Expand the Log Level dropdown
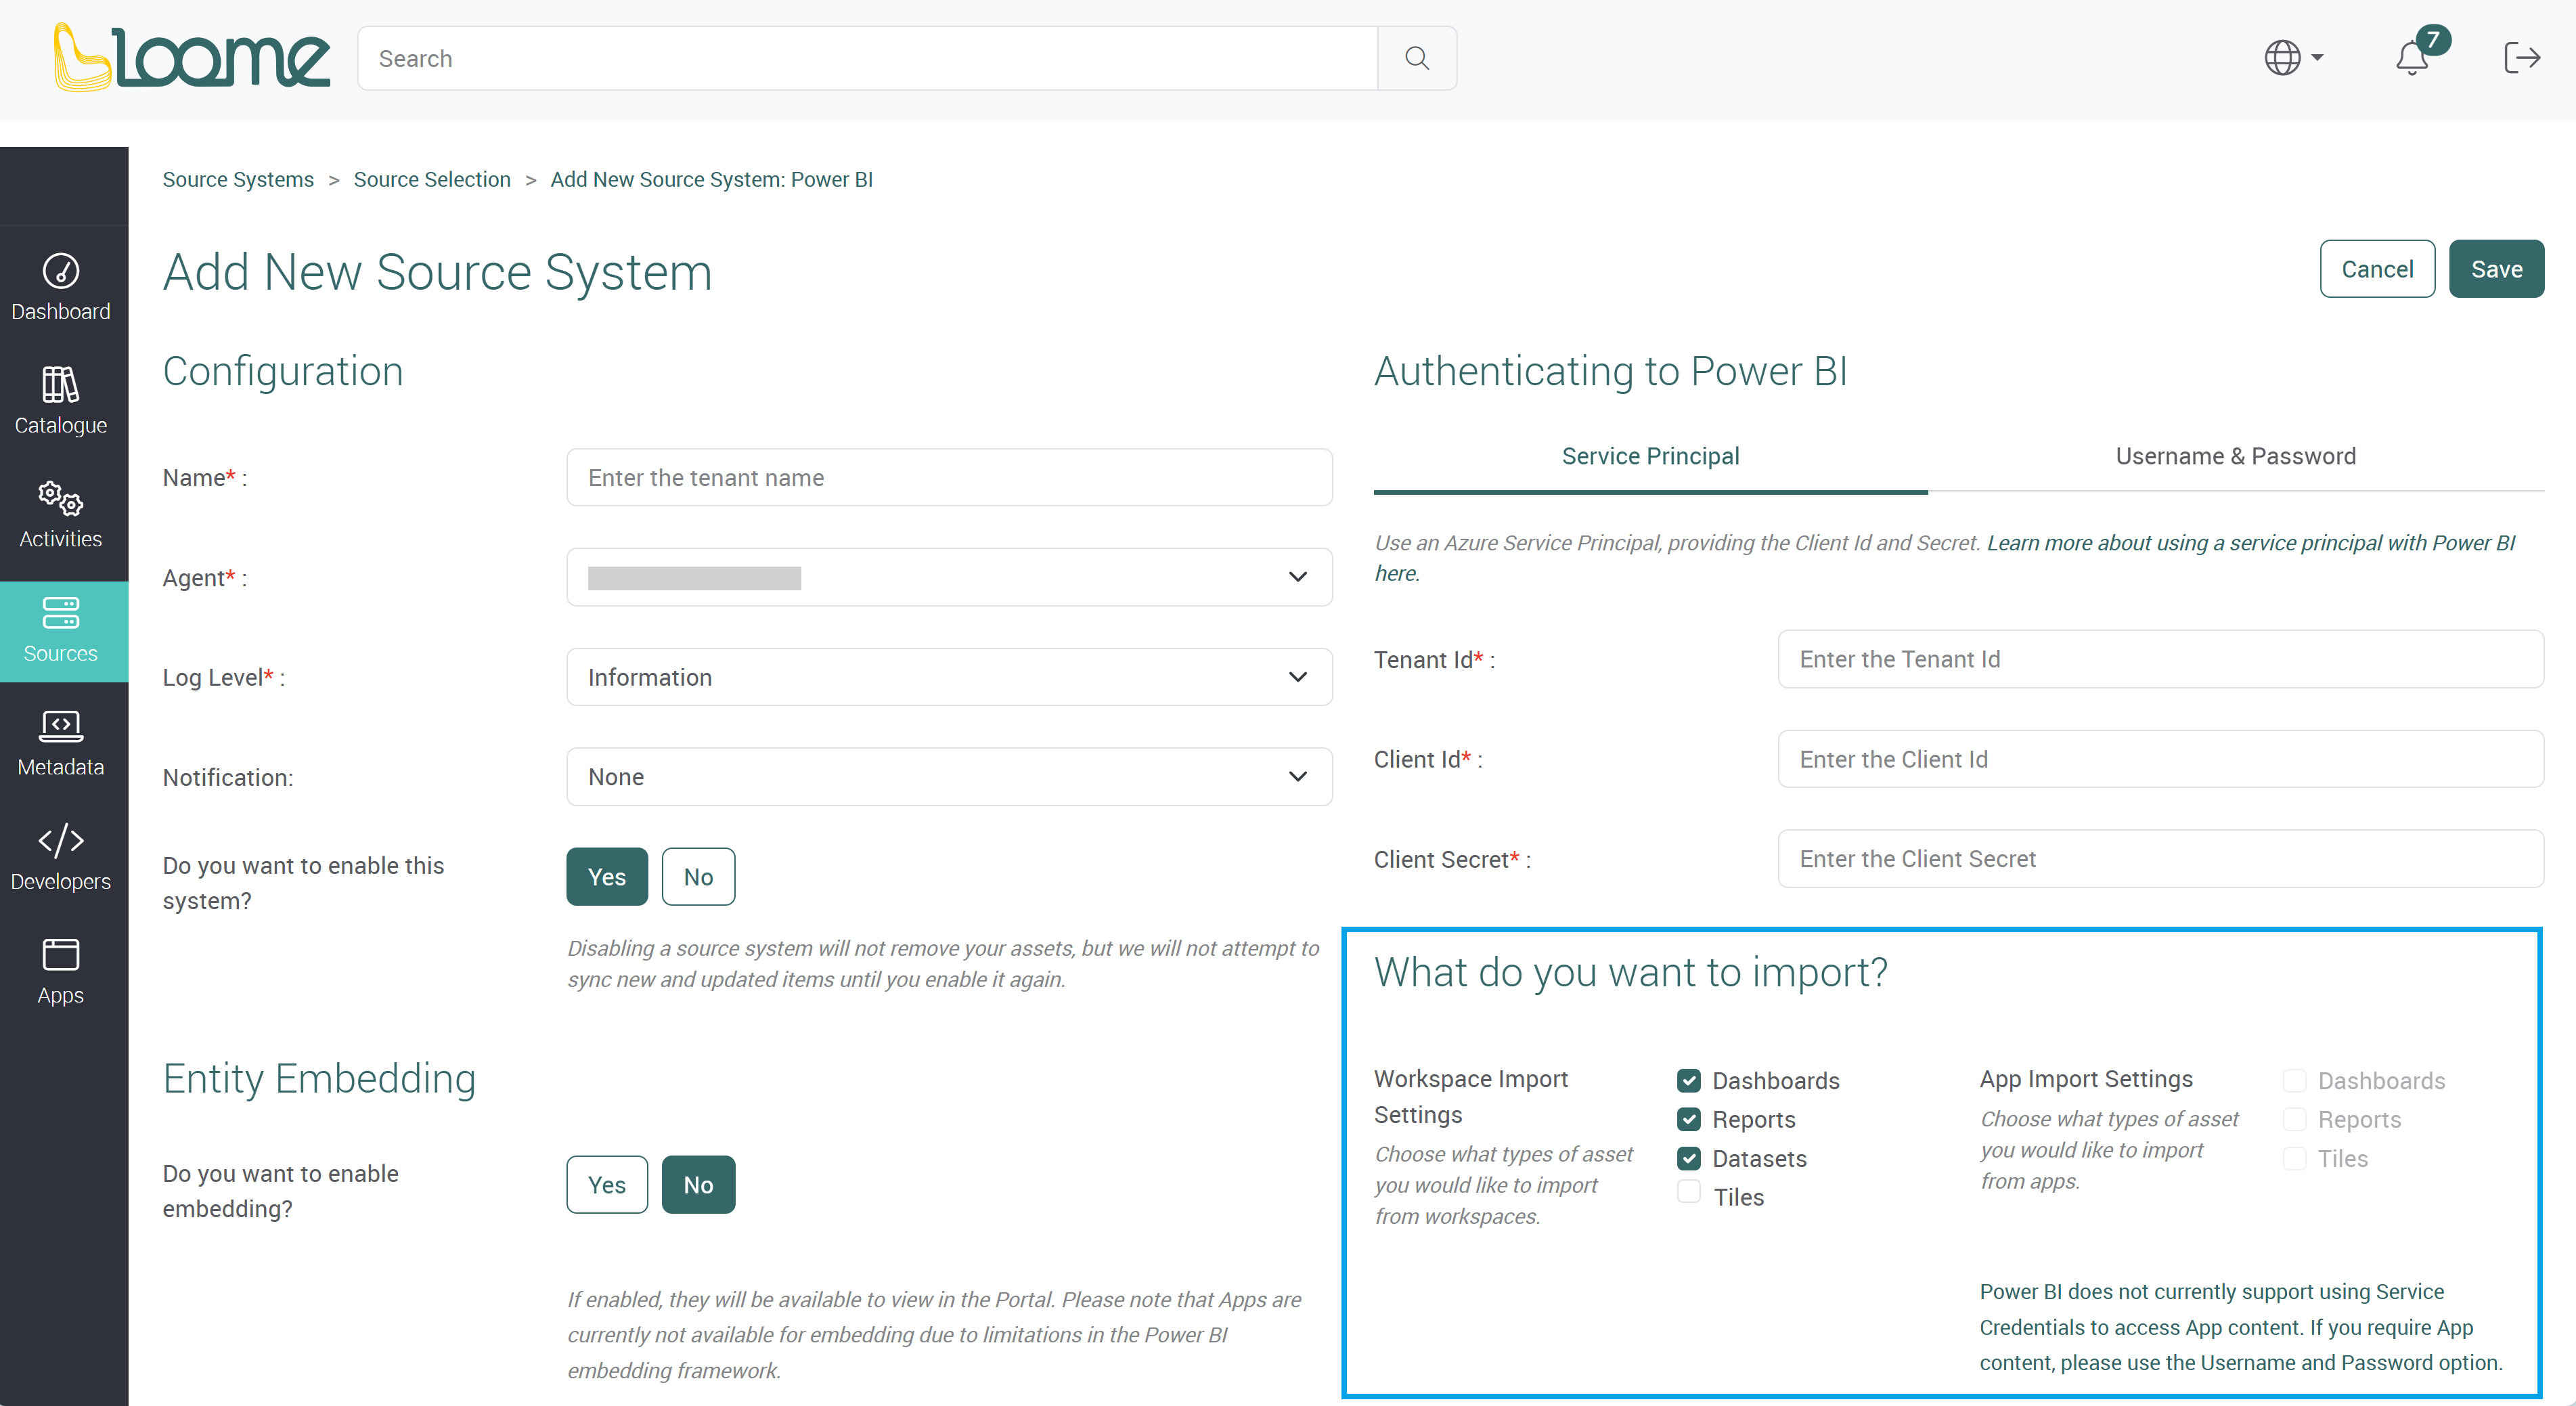 [949, 677]
